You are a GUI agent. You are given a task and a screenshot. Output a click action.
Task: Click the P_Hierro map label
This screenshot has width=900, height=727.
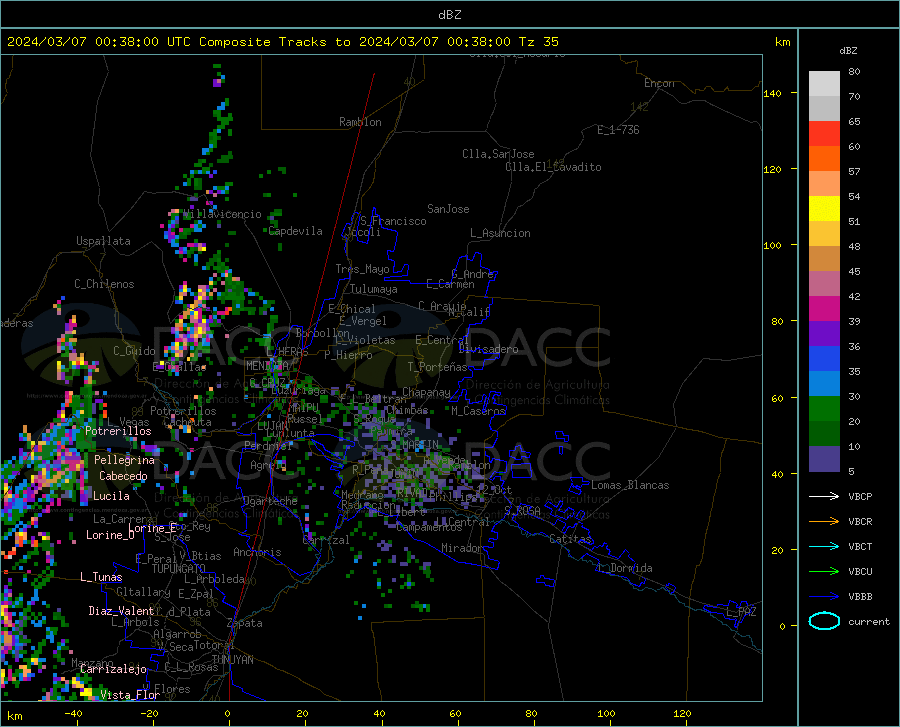click(x=348, y=355)
